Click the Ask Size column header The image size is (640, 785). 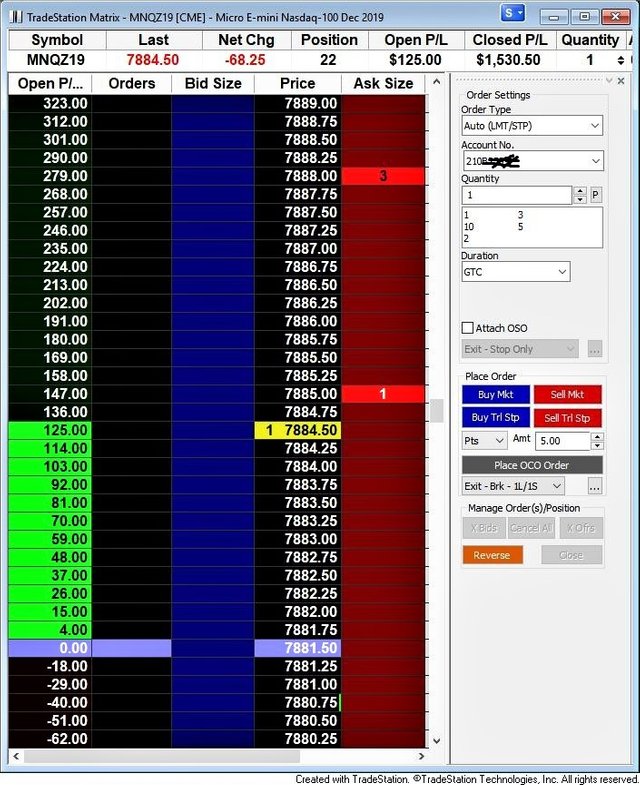tap(383, 84)
